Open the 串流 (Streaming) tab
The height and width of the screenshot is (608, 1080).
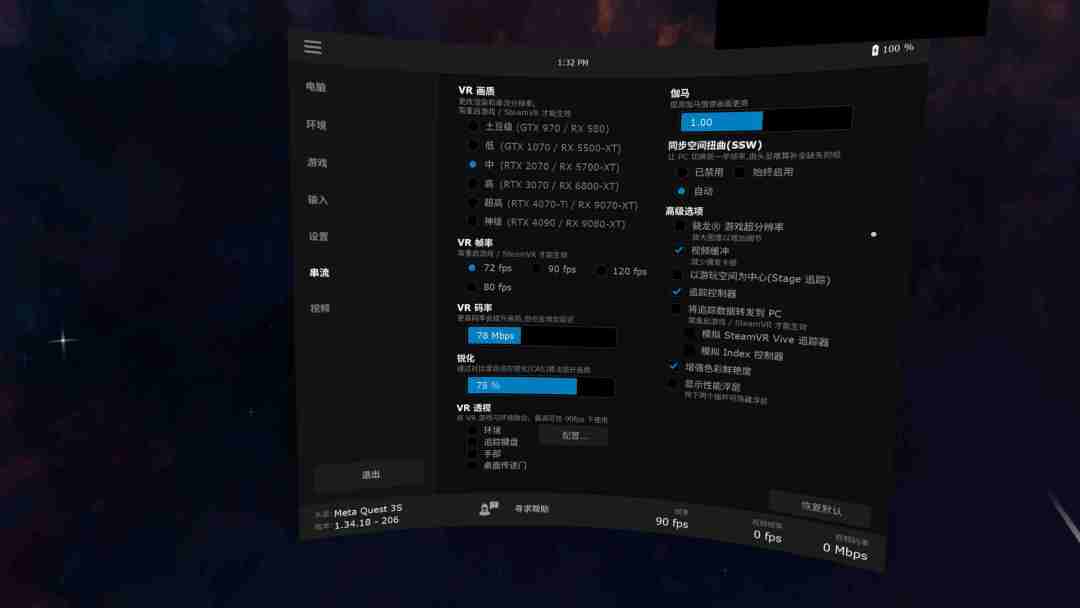pos(319,273)
